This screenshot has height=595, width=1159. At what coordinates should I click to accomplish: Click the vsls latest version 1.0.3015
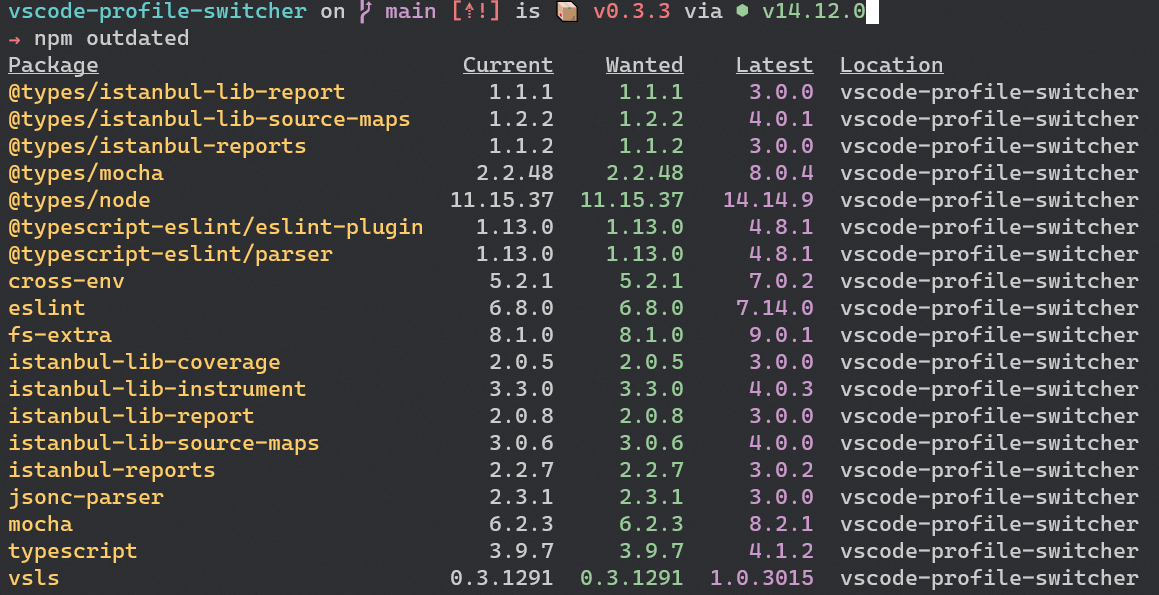tap(761, 578)
